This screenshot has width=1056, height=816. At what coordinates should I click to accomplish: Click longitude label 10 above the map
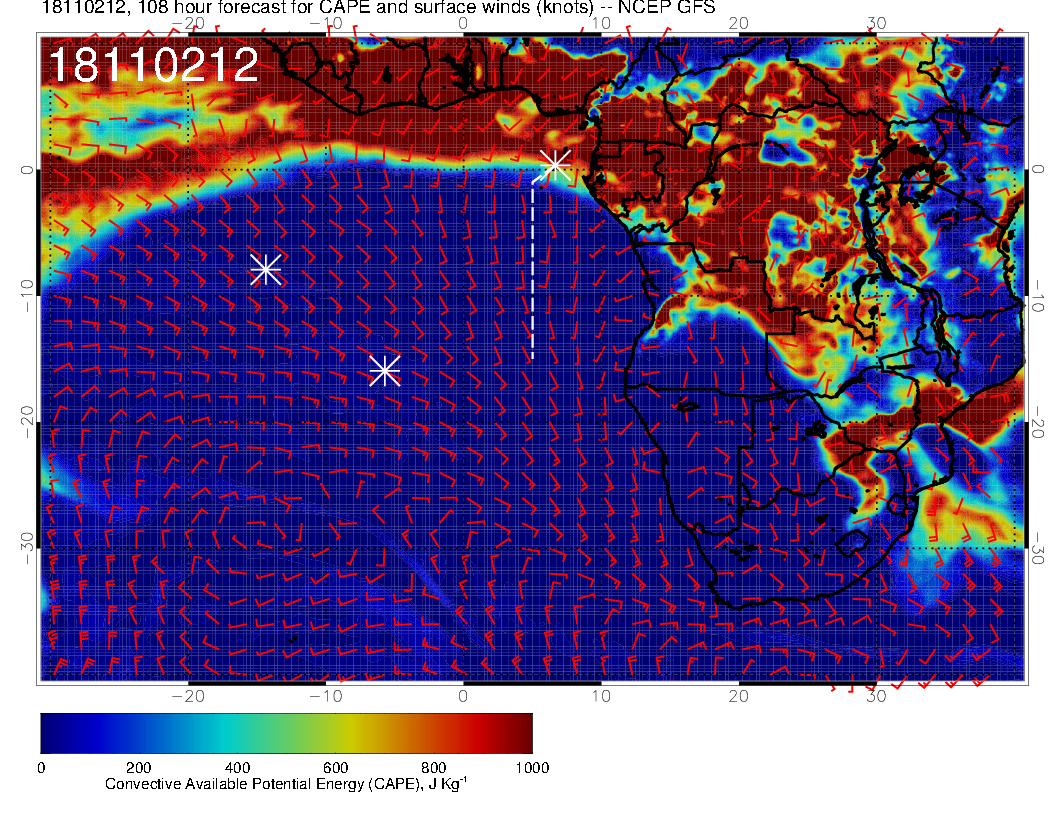click(601, 24)
